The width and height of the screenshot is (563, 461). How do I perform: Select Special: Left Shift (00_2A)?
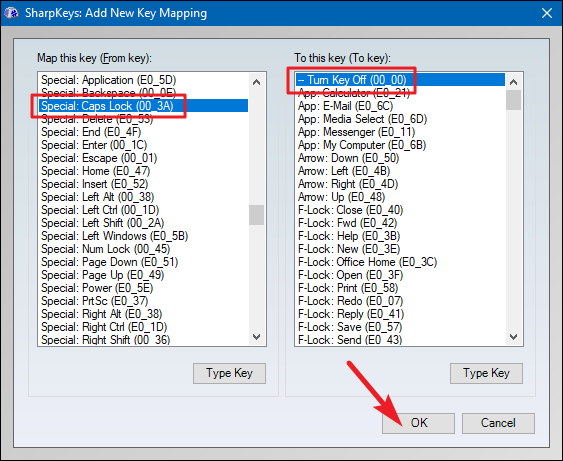pyautogui.click(x=143, y=223)
